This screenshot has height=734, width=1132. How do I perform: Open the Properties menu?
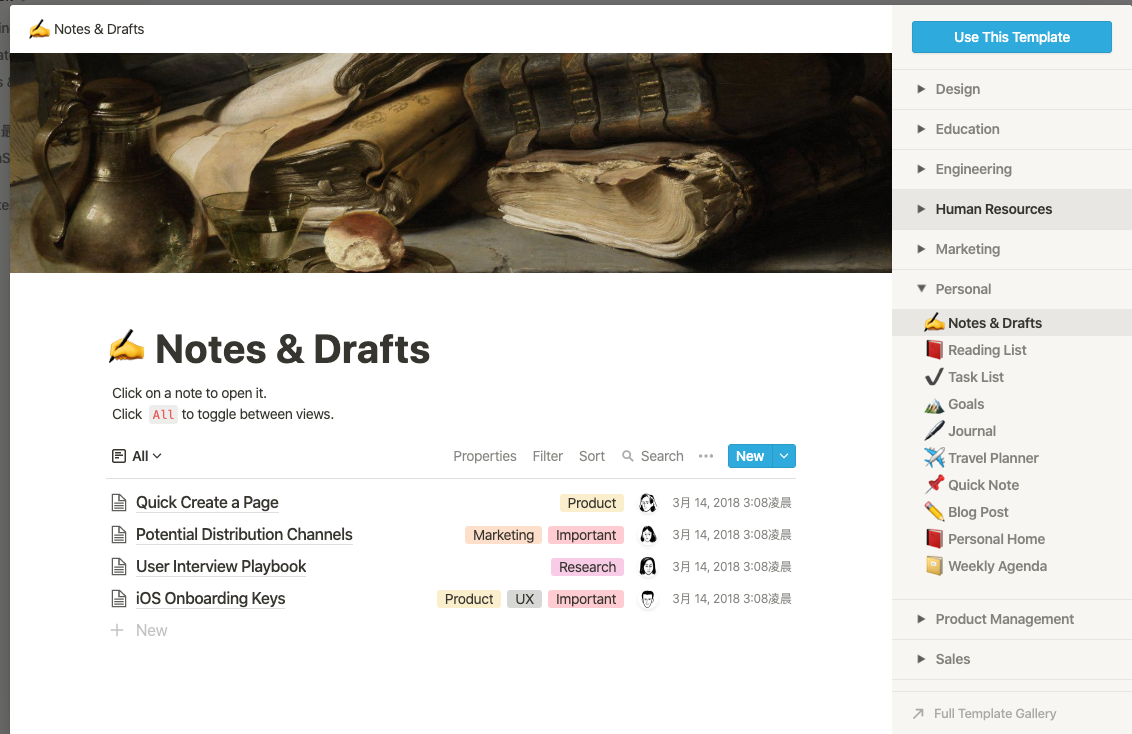tap(485, 456)
